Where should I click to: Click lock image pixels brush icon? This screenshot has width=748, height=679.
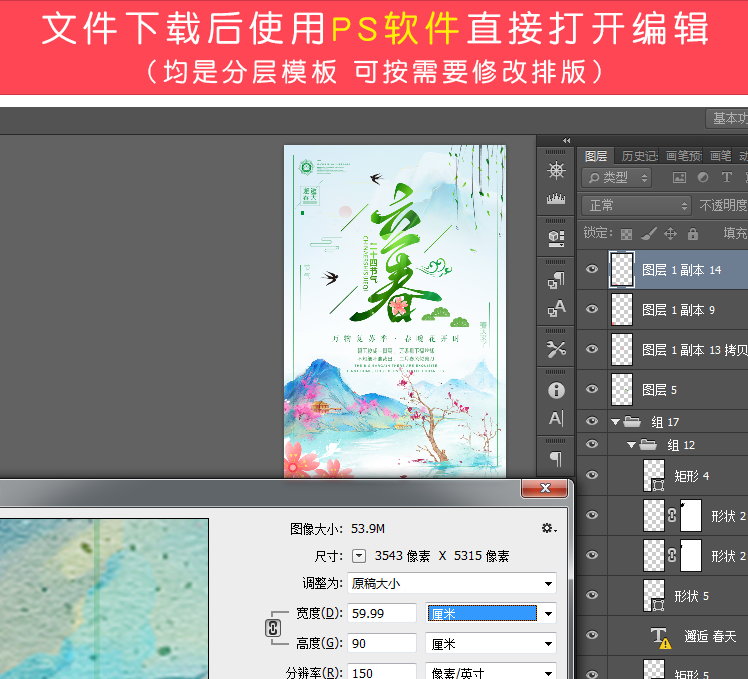[648, 234]
